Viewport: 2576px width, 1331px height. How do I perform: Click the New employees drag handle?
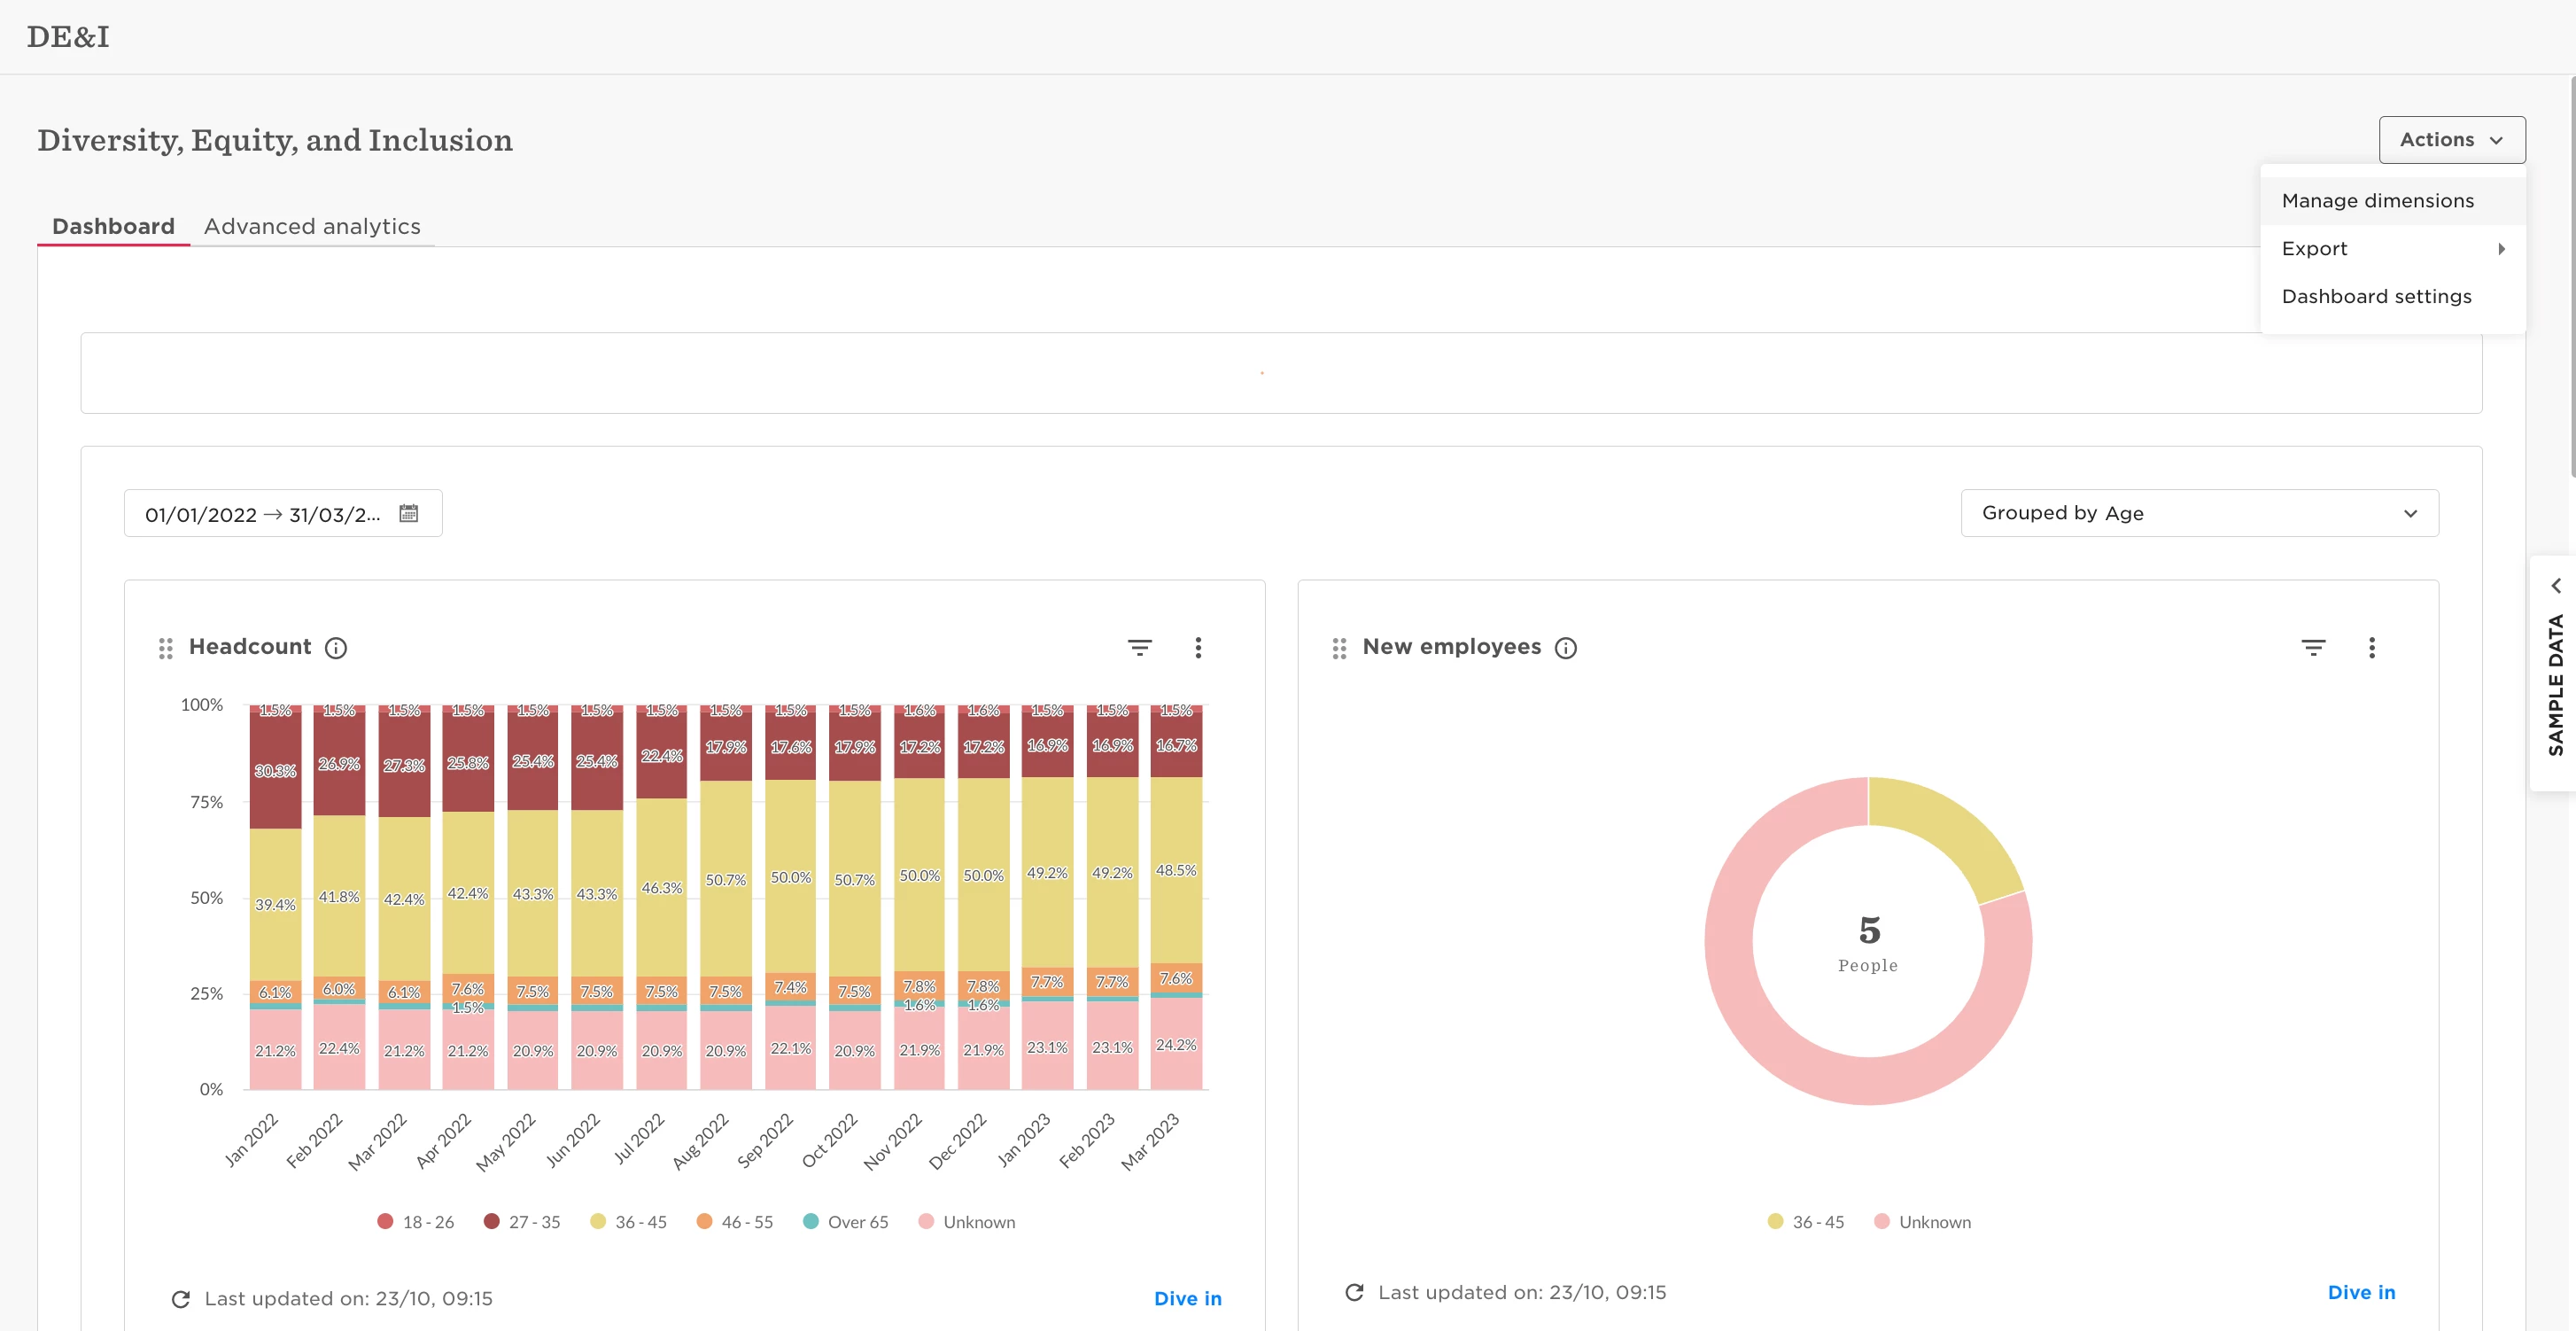click(1339, 648)
